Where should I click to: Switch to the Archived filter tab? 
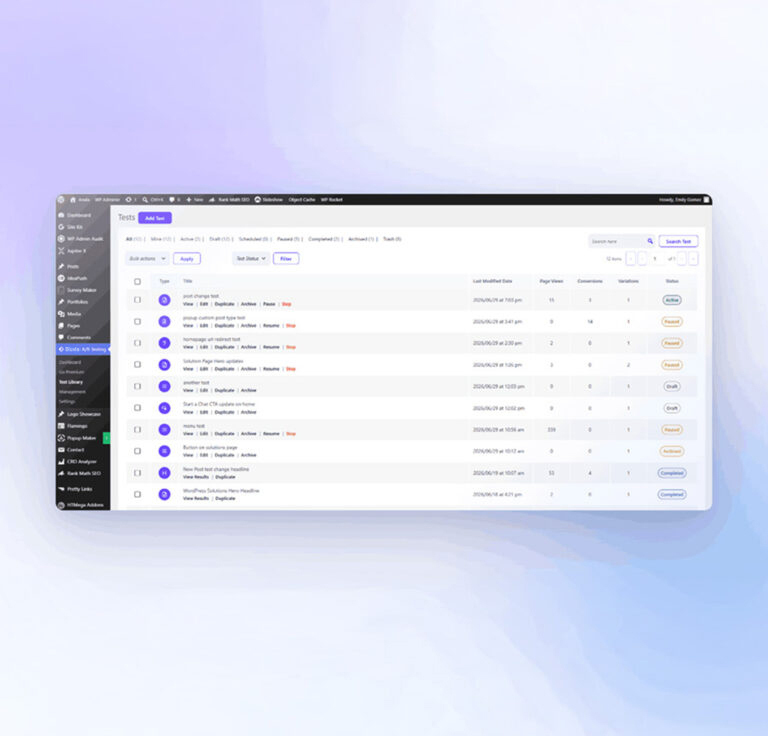[361, 239]
